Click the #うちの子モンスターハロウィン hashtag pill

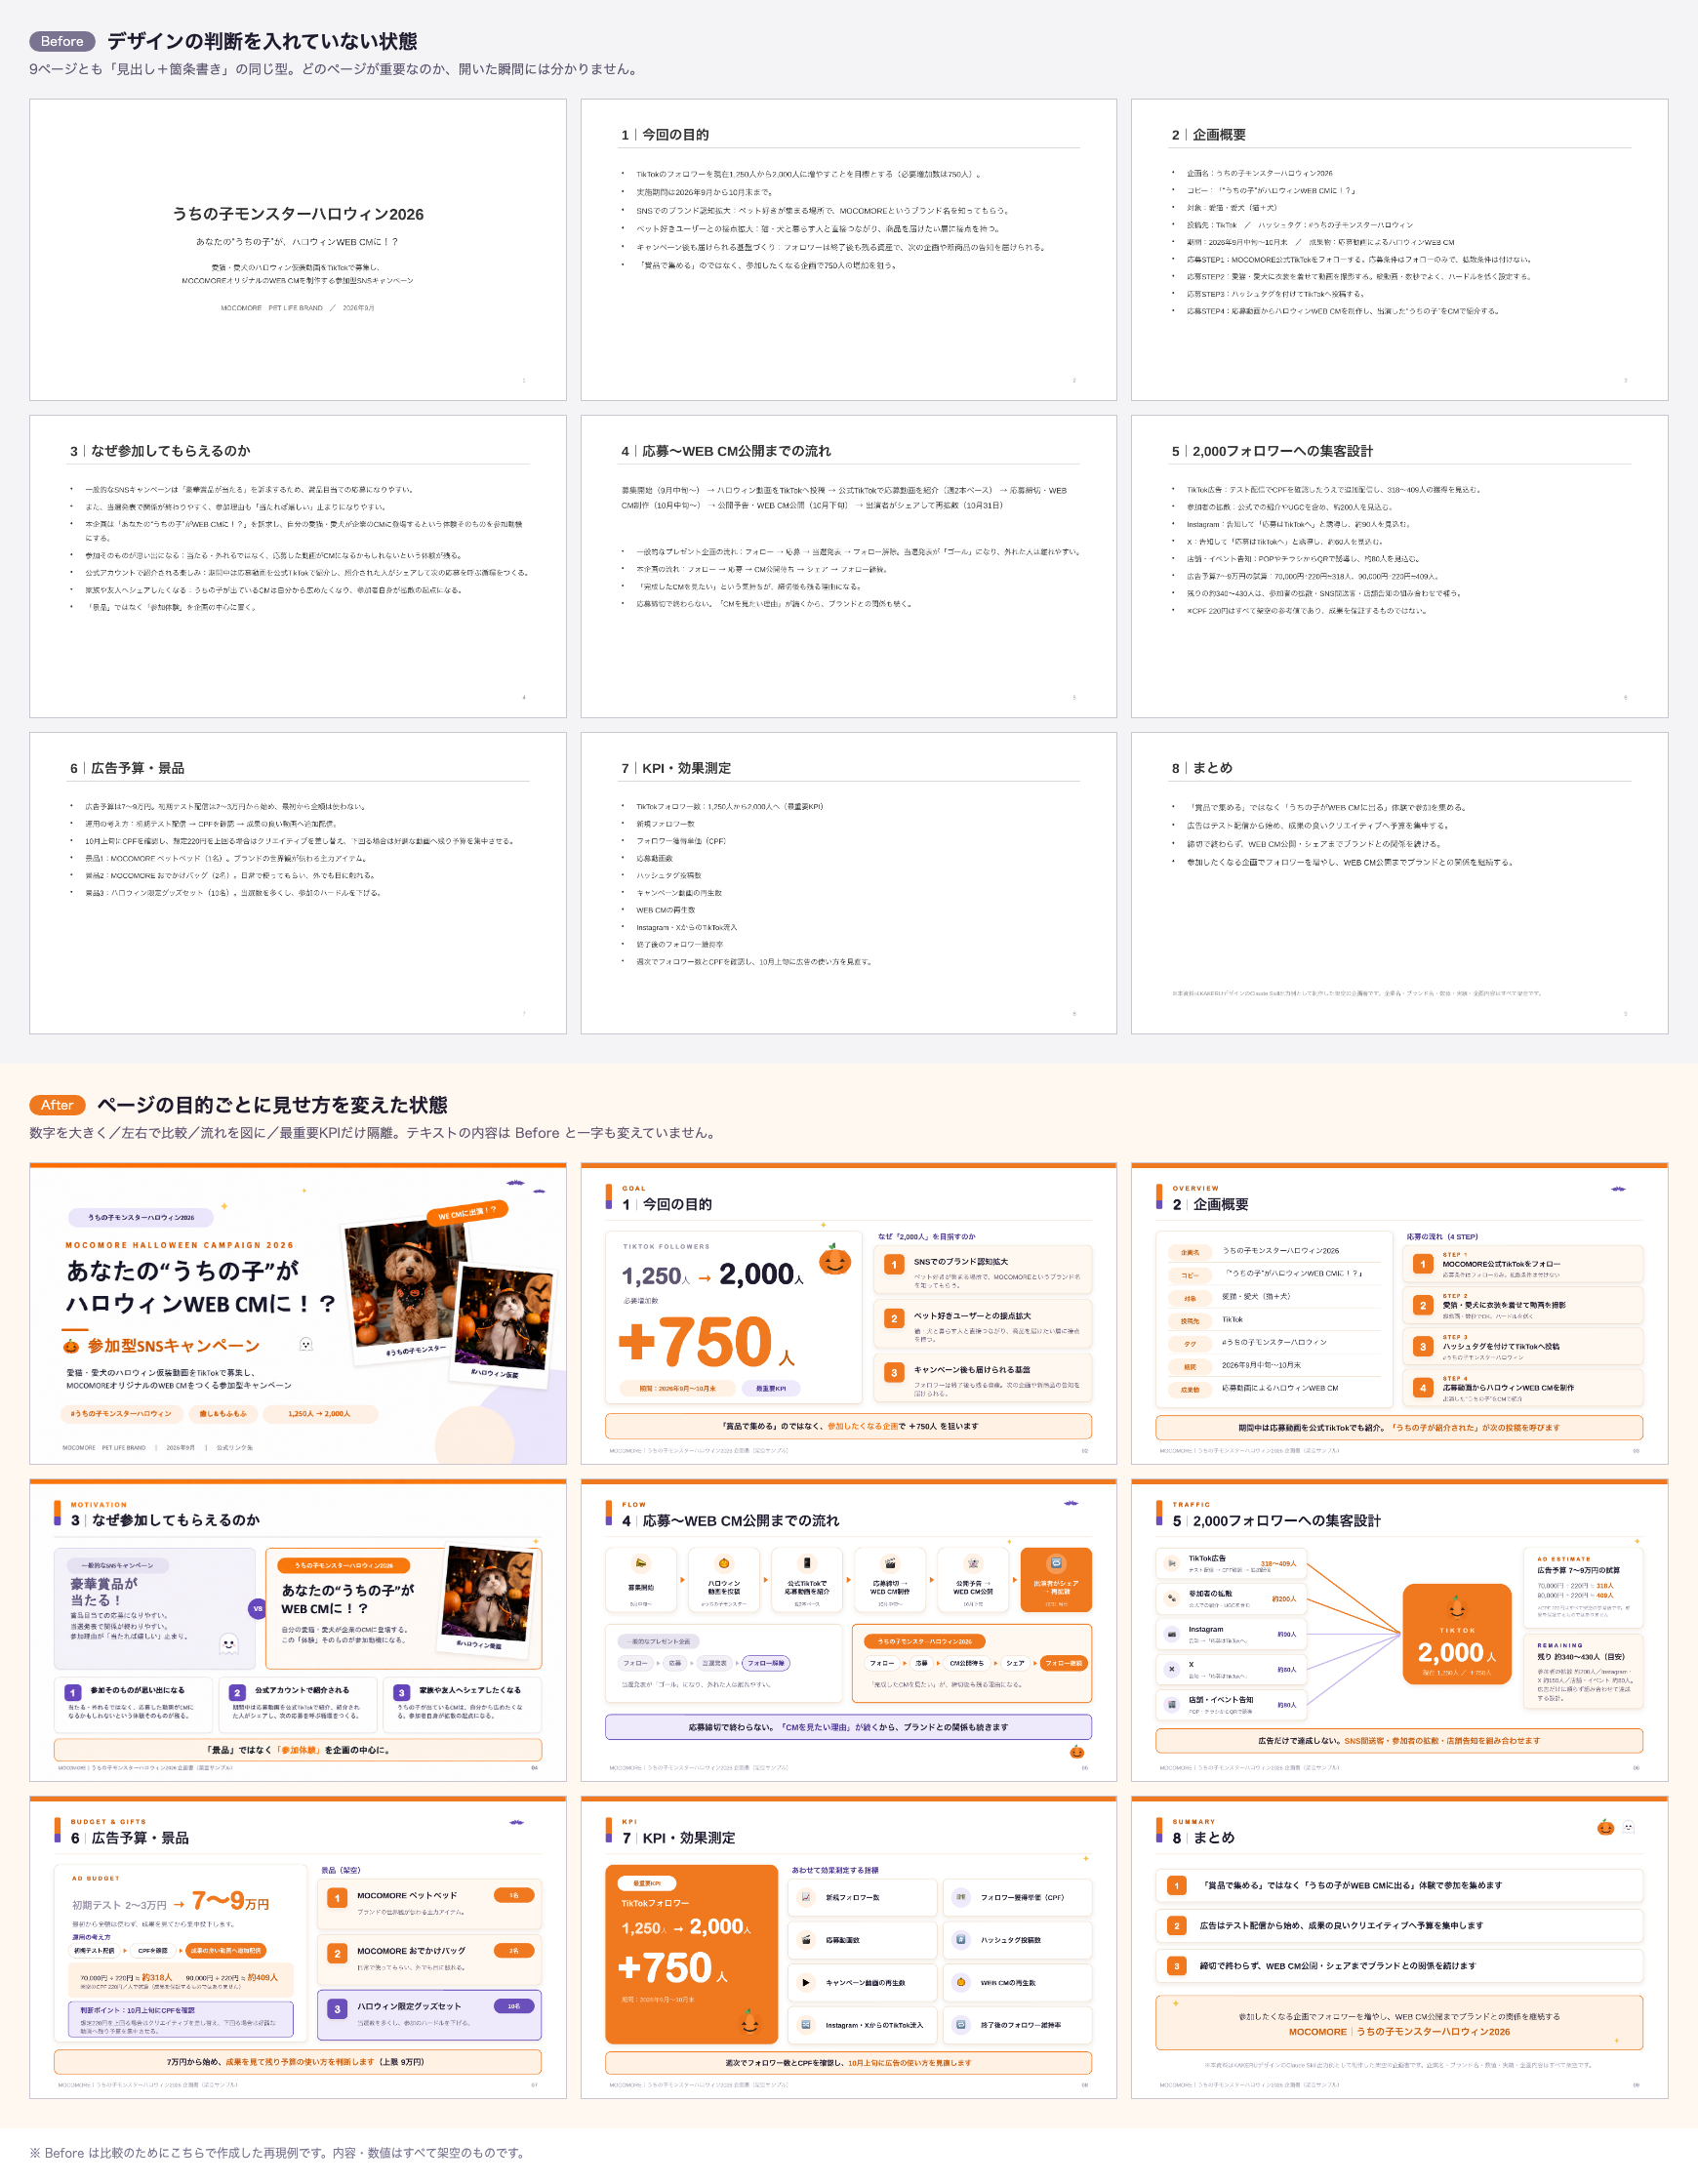tap(121, 1414)
